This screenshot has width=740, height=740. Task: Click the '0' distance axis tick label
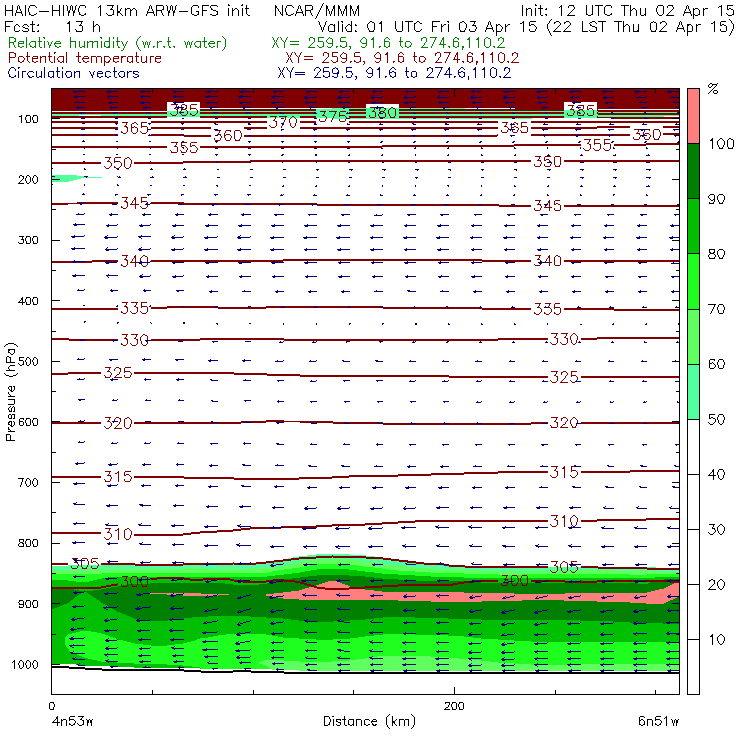click(x=52, y=706)
